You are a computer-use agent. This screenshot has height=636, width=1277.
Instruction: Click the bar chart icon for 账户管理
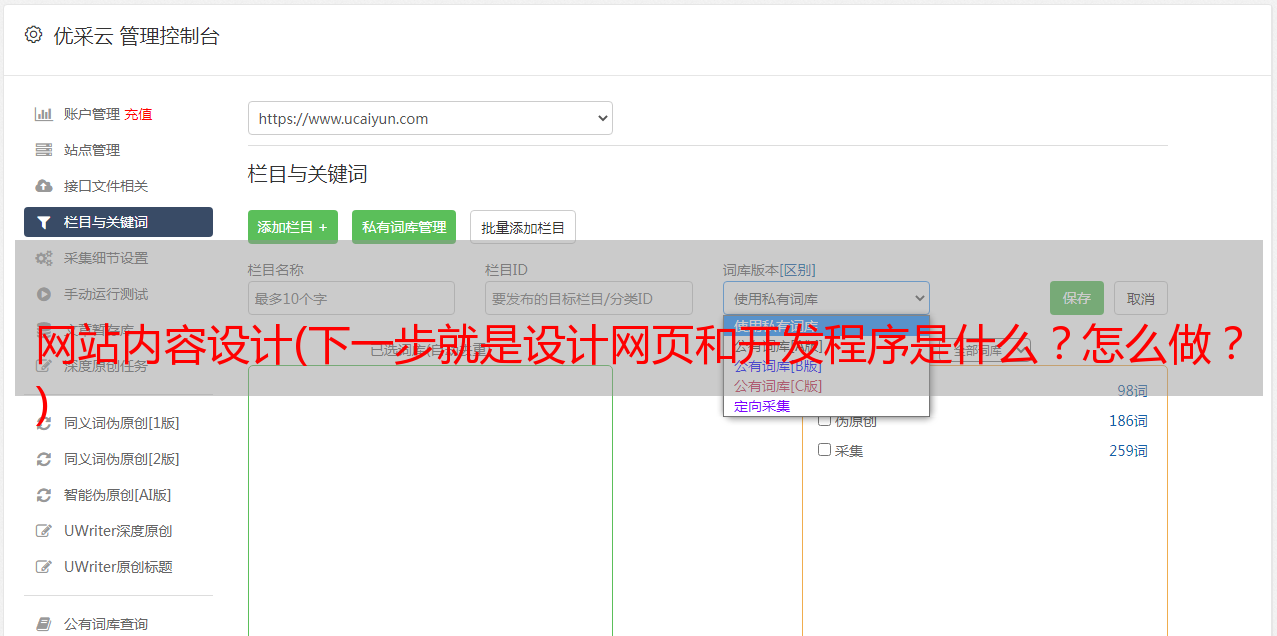coord(43,114)
